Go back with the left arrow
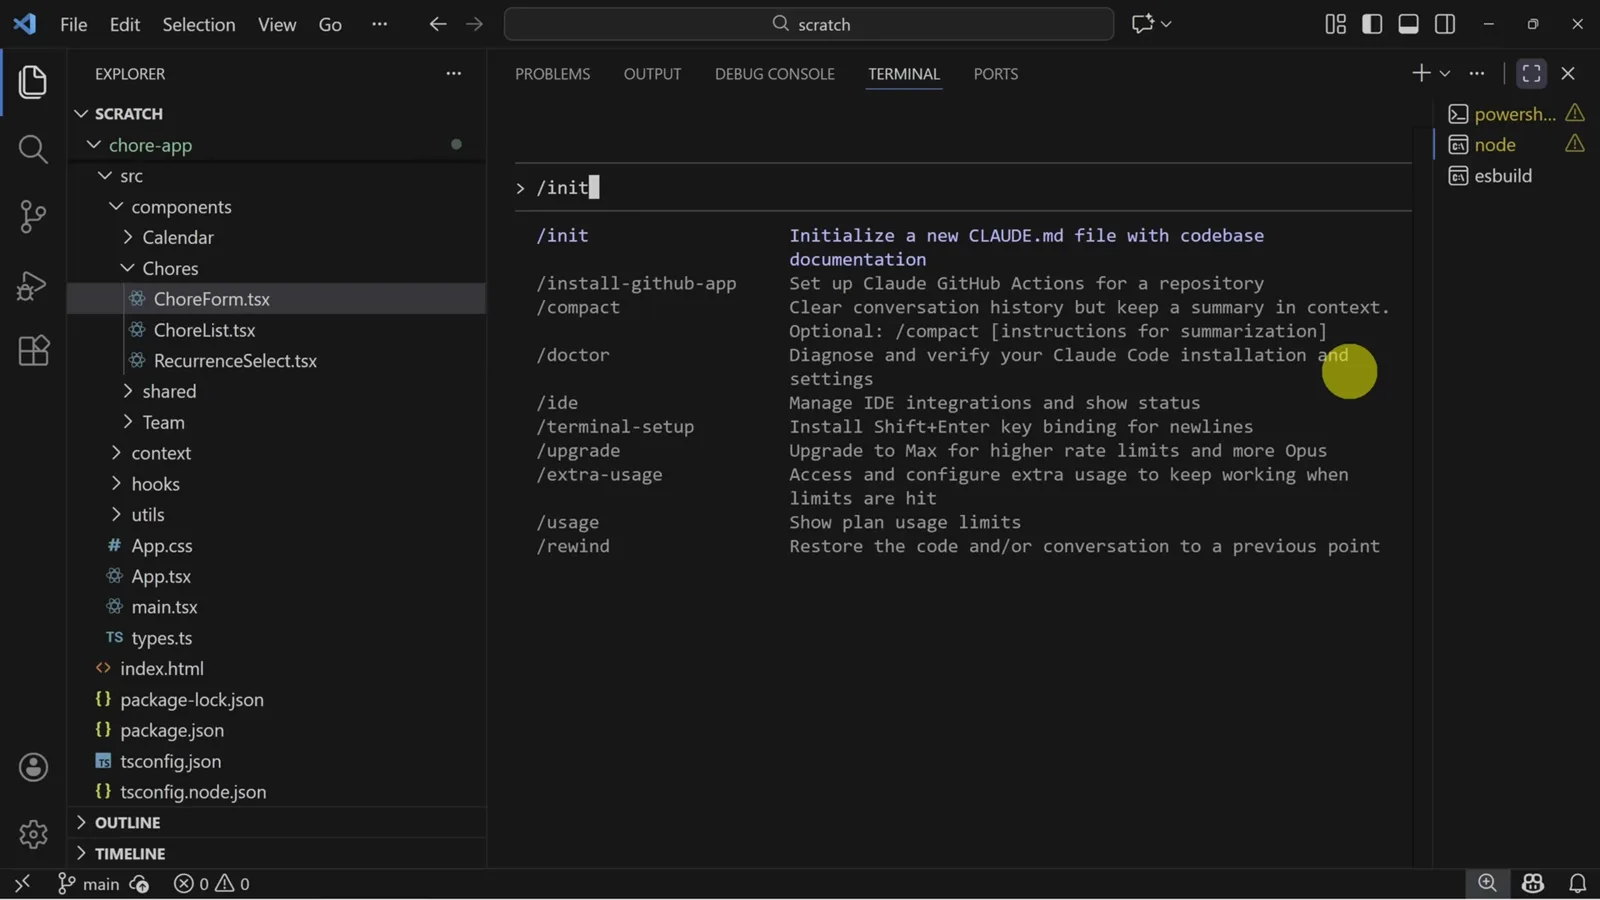Viewport: 1600px width, 900px height. 438,24
